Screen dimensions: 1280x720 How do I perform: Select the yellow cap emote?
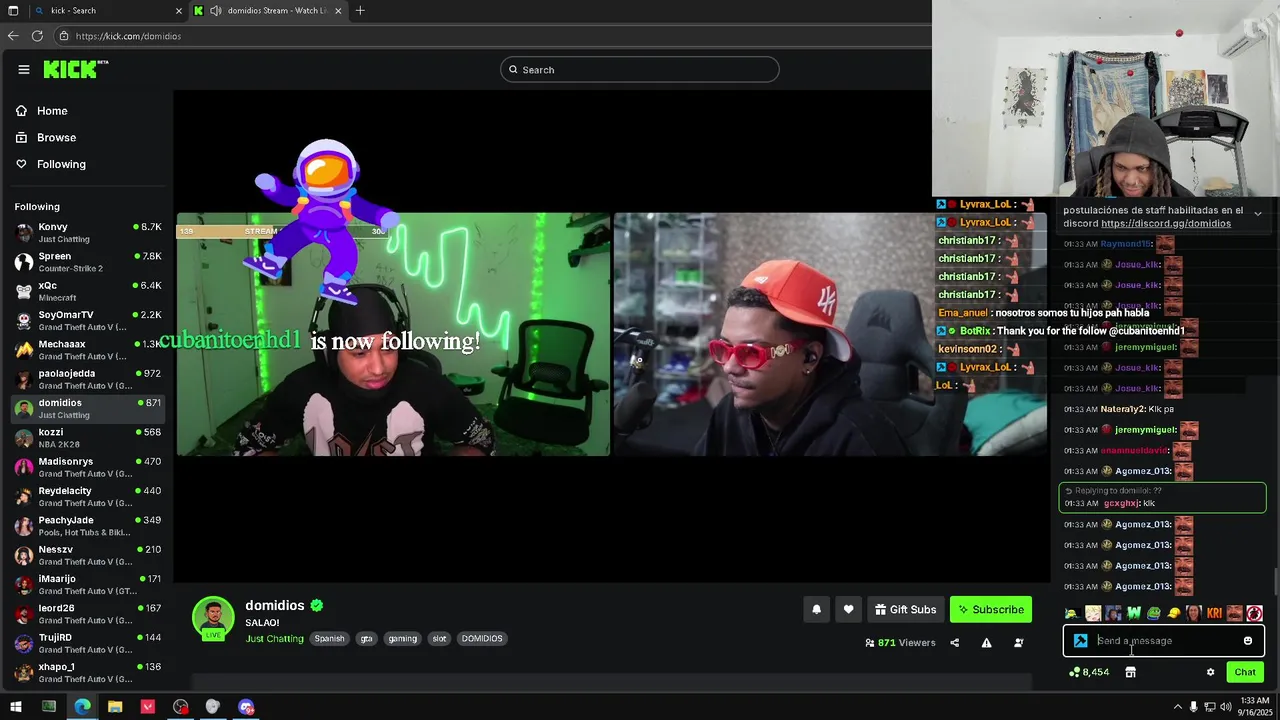[x=1174, y=613]
